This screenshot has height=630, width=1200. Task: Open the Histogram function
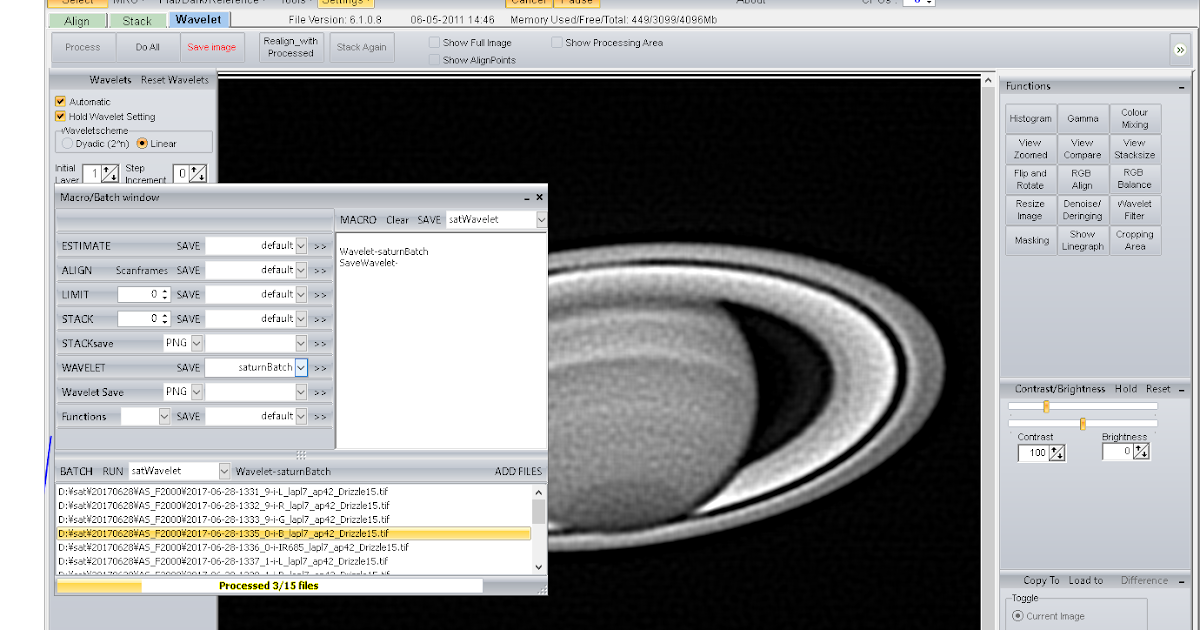pyautogui.click(x=1031, y=118)
